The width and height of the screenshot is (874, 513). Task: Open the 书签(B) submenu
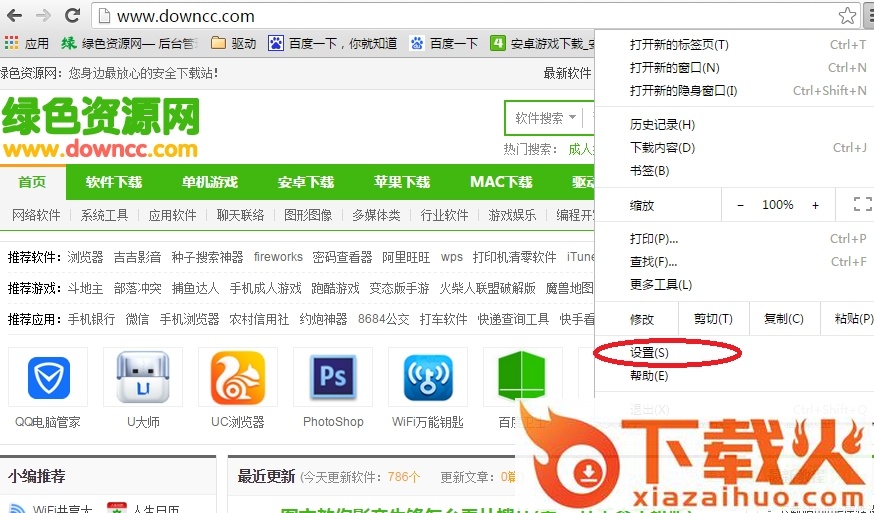coord(734,171)
